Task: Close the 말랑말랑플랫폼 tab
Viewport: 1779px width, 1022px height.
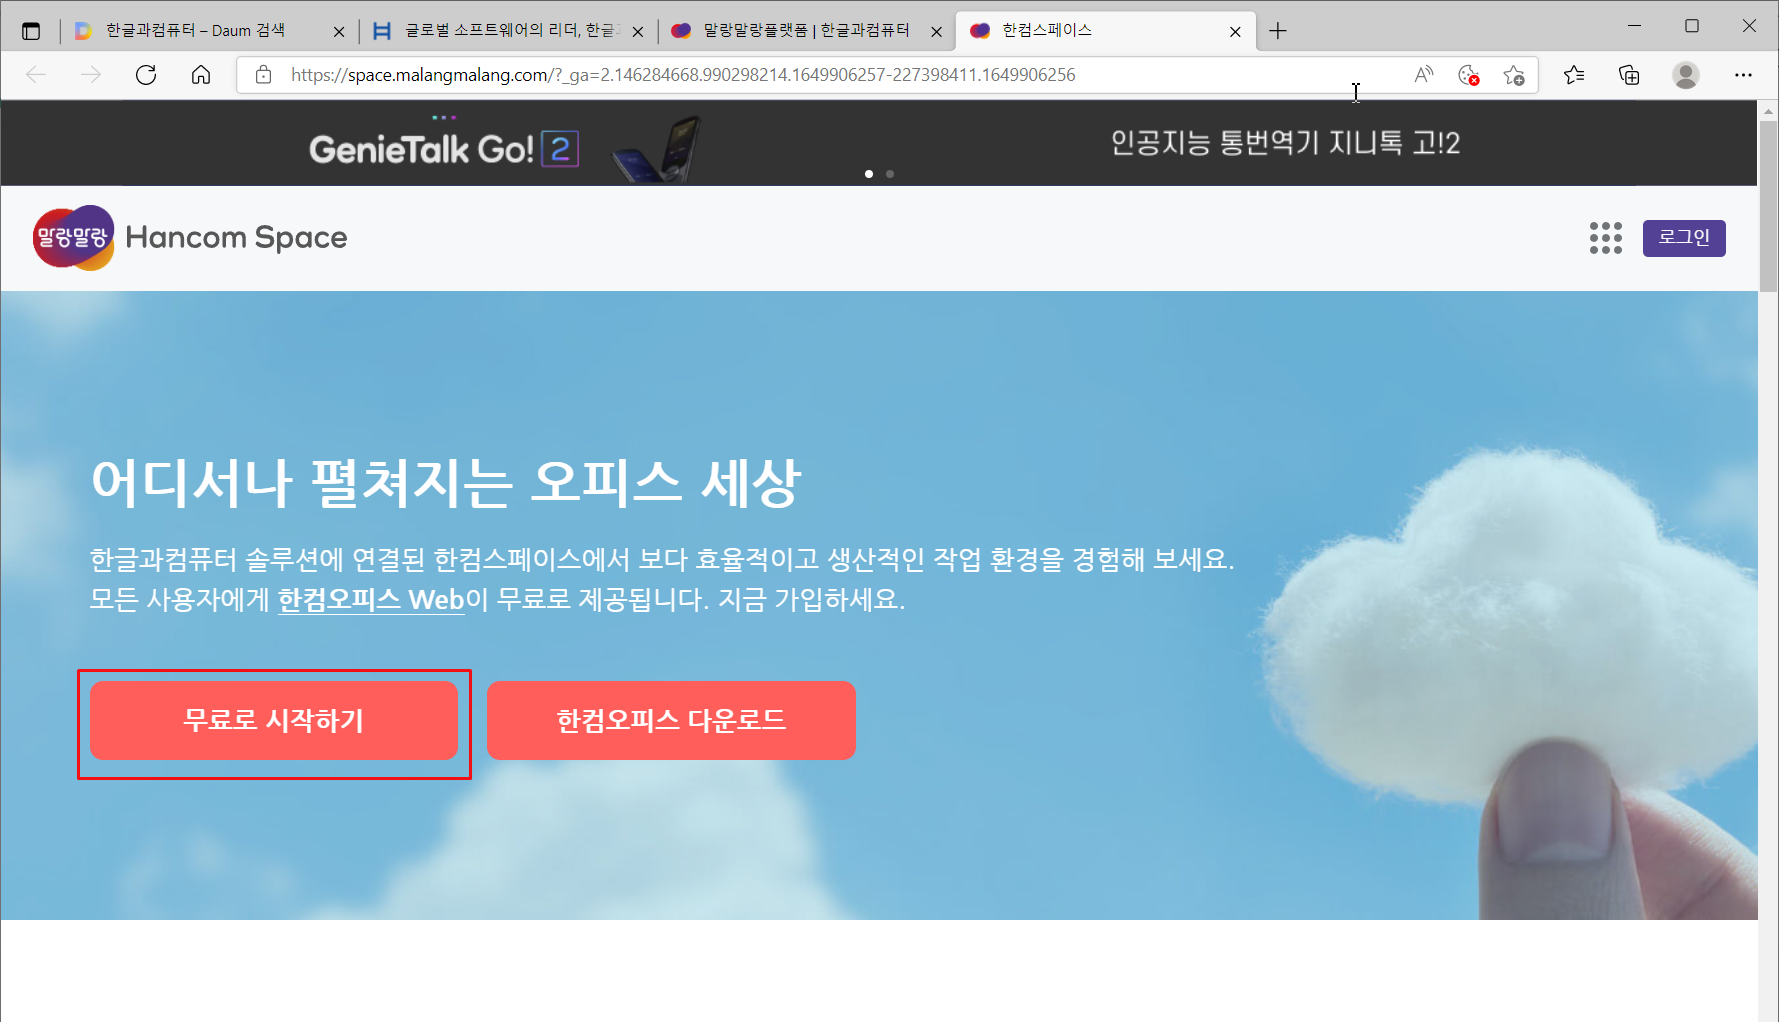Action: tap(936, 32)
